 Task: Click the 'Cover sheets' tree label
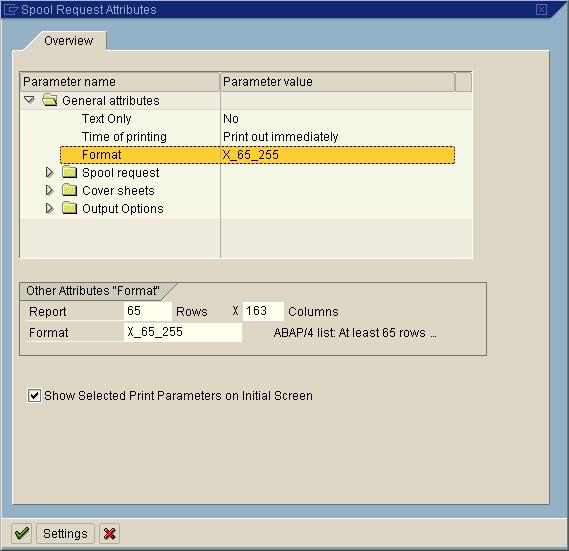118,191
